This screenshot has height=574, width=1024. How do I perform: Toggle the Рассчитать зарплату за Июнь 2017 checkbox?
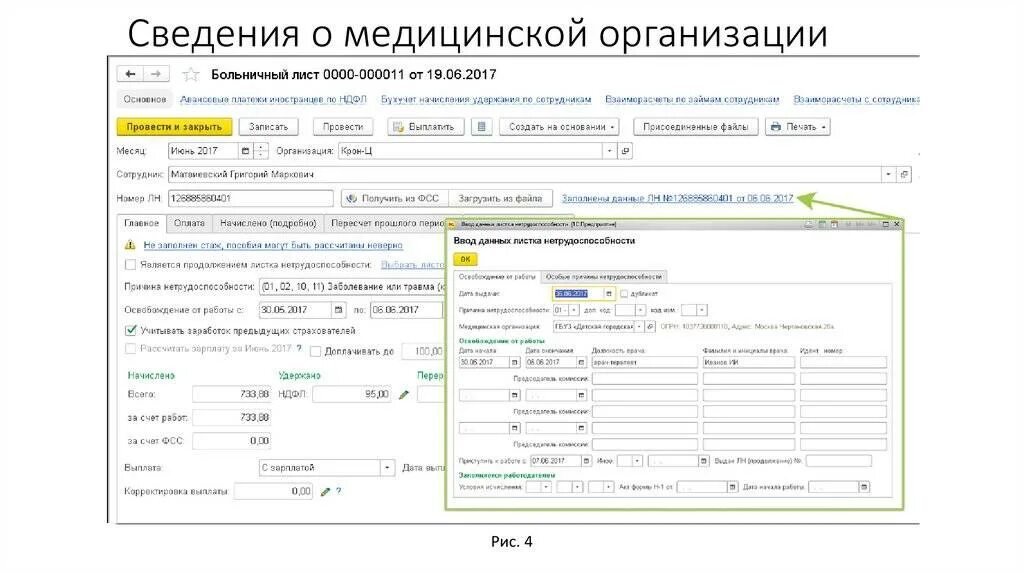coord(131,349)
